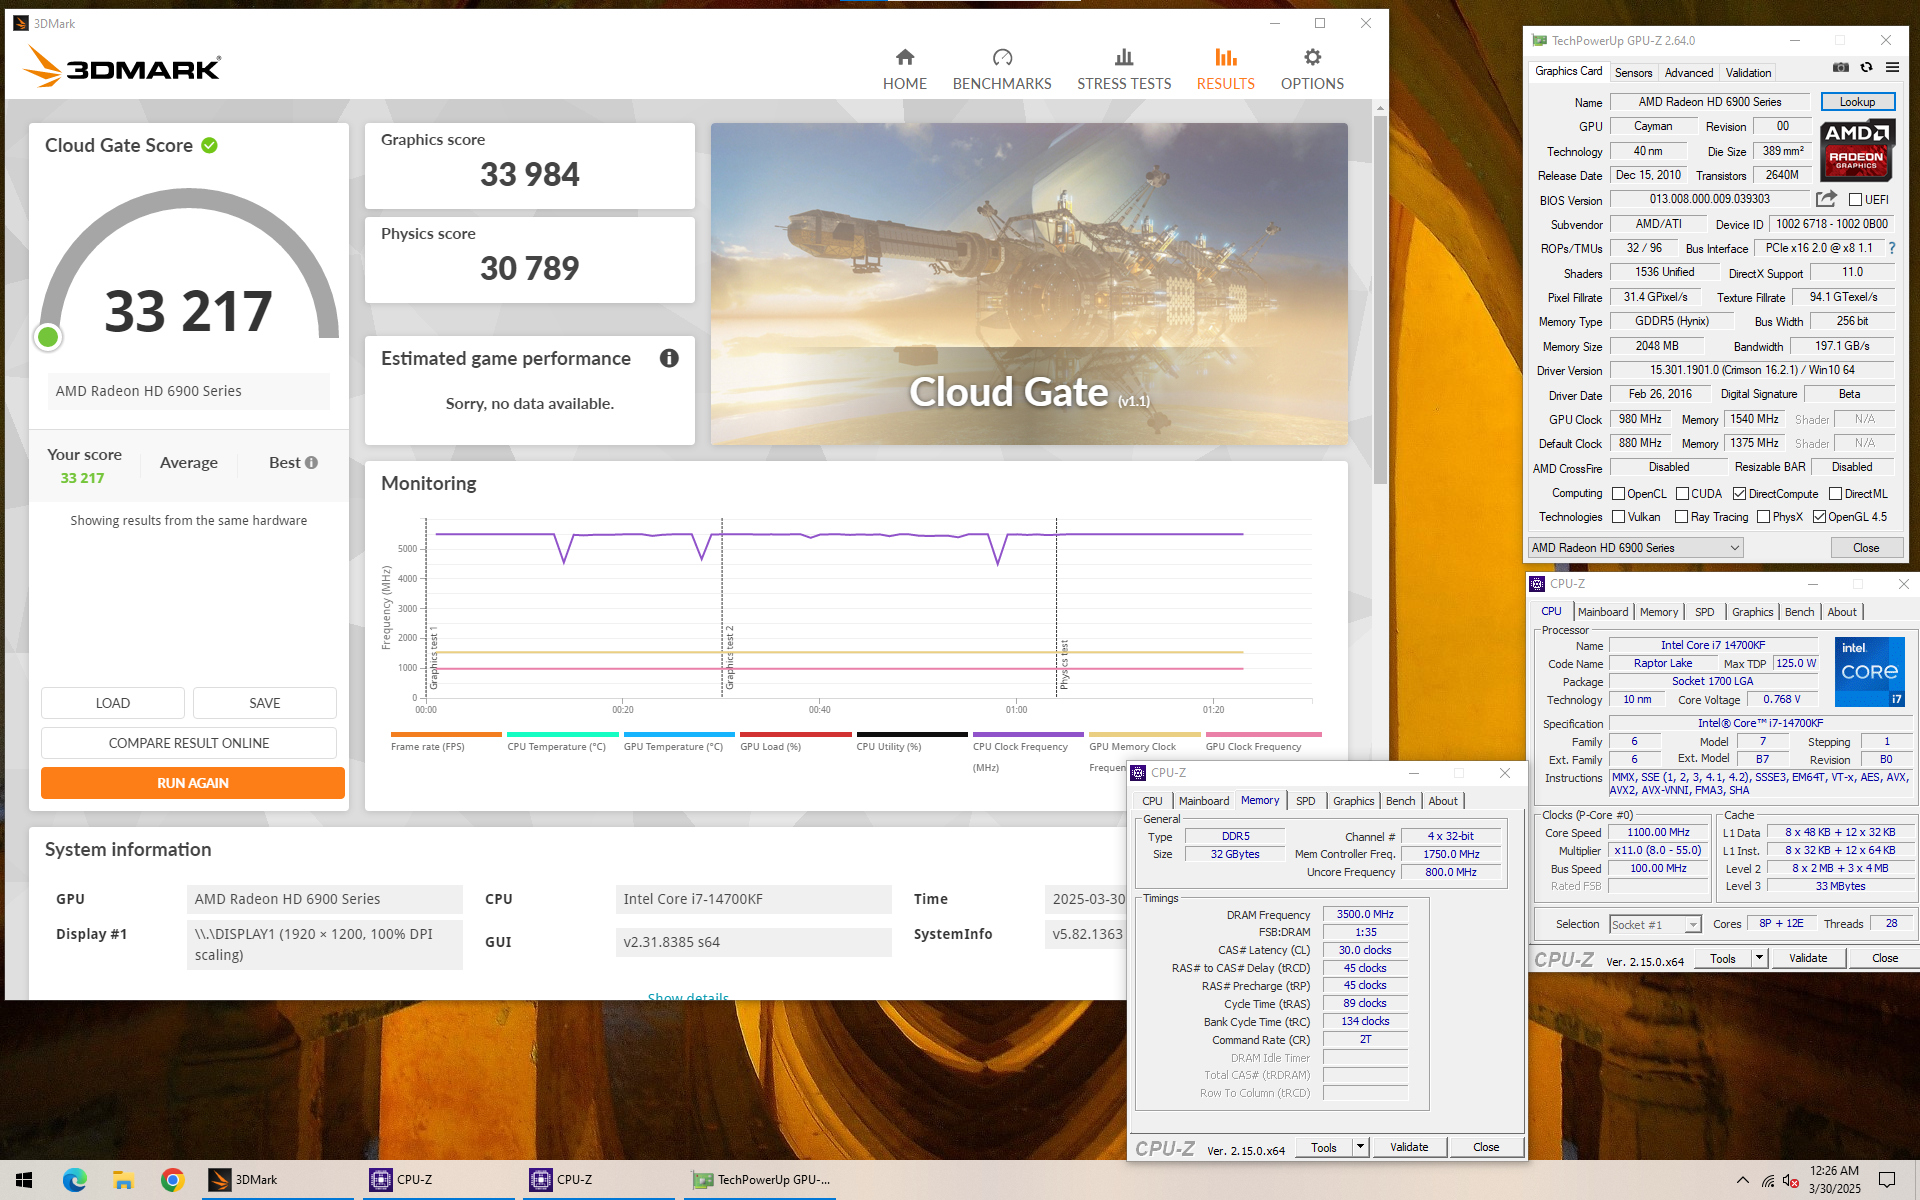The height and width of the screenshot is (1200, 1920).
Task: Expand the Tools arrow in CPU-Z CPU window
Action: tap(1759, 958)
